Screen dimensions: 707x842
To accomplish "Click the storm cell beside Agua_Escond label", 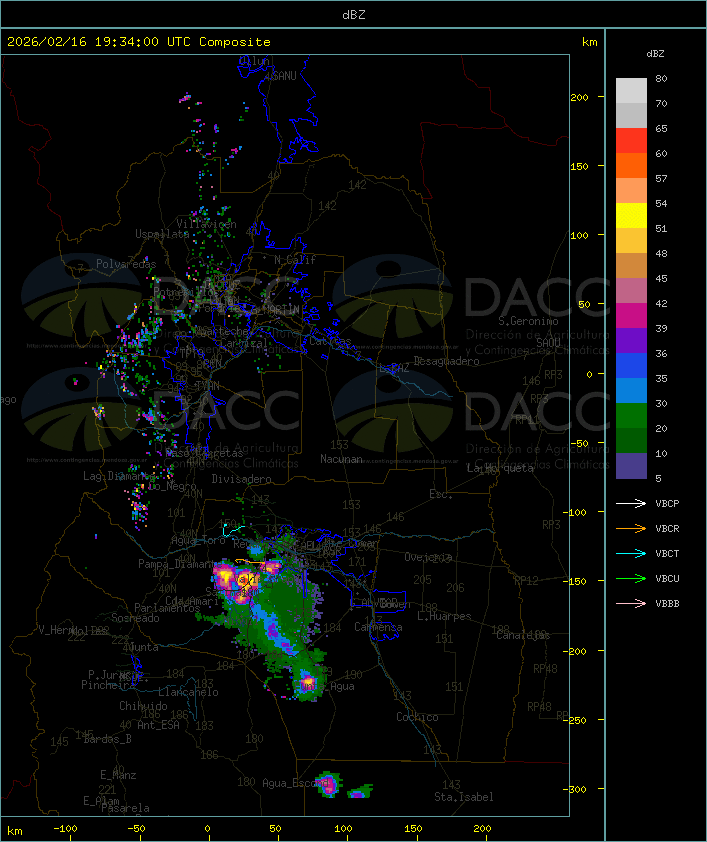I will point(327,785).
